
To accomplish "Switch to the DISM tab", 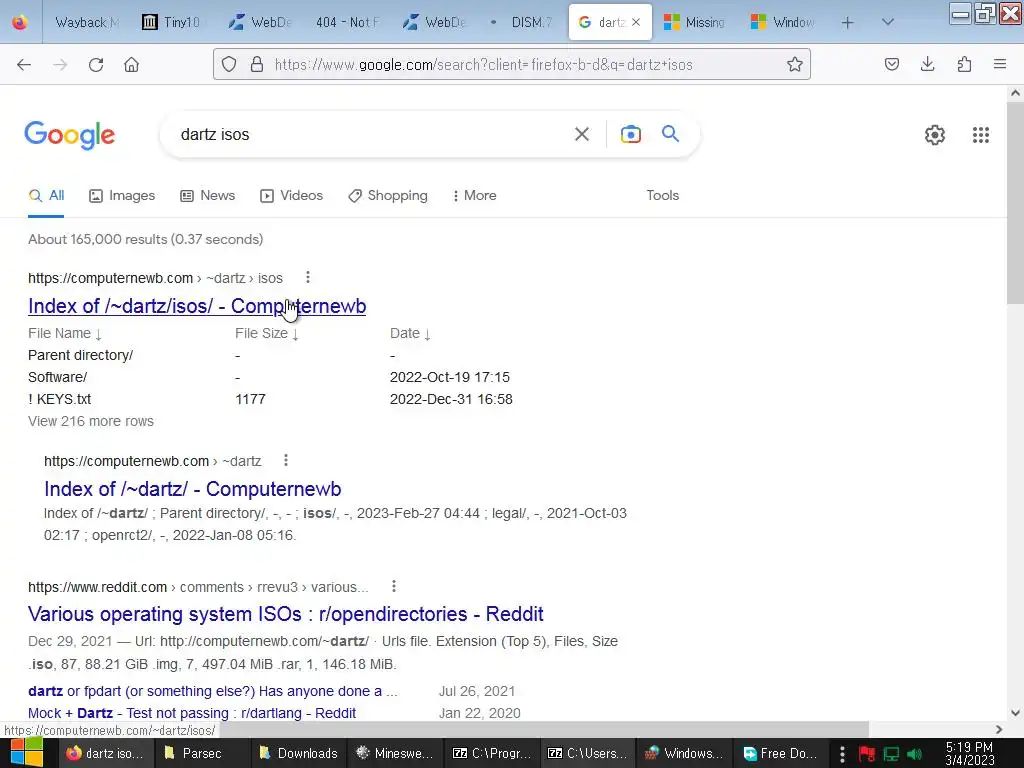I will click(x=521, y=22).
